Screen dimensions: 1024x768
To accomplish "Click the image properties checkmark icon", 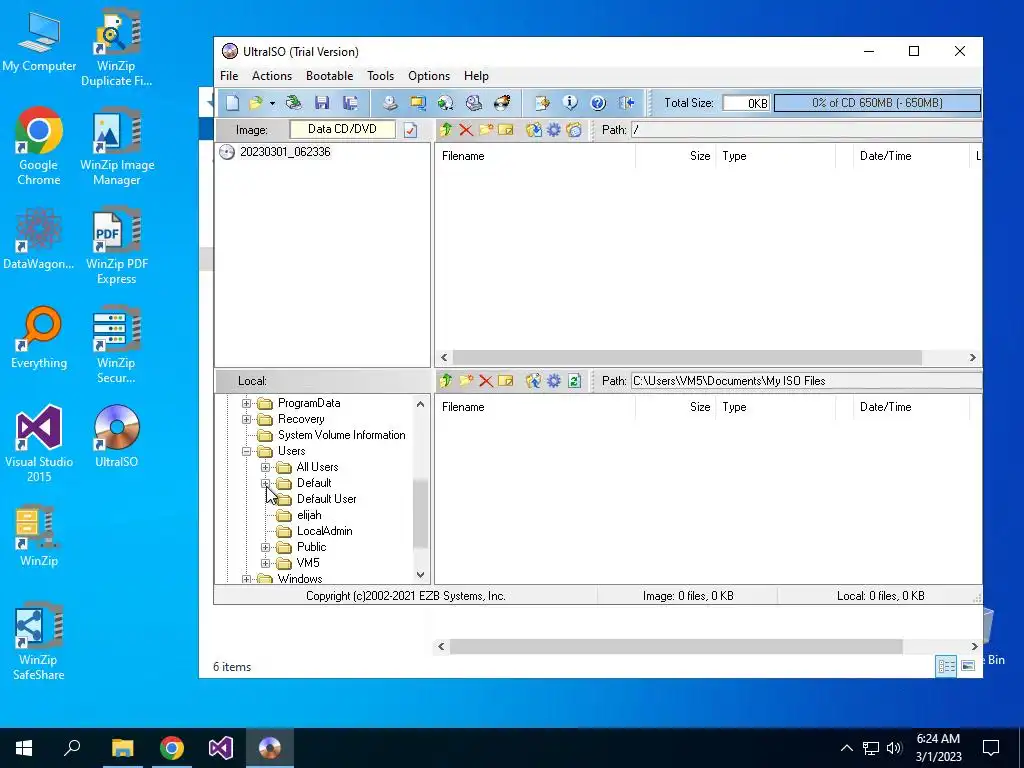I will (410, 130).
